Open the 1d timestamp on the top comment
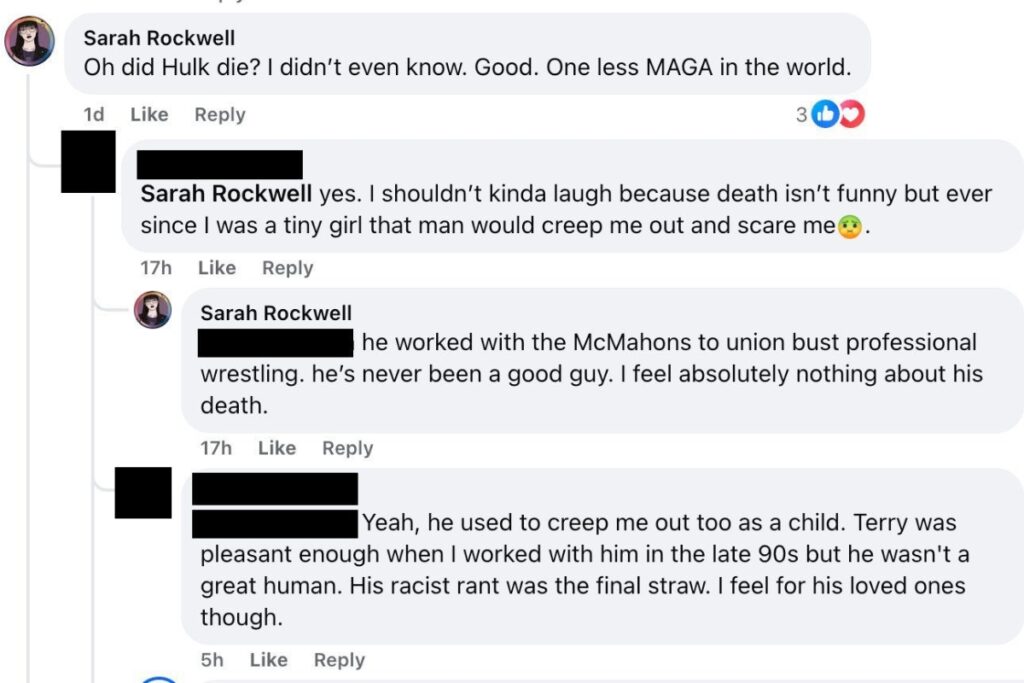 point(93,115)
